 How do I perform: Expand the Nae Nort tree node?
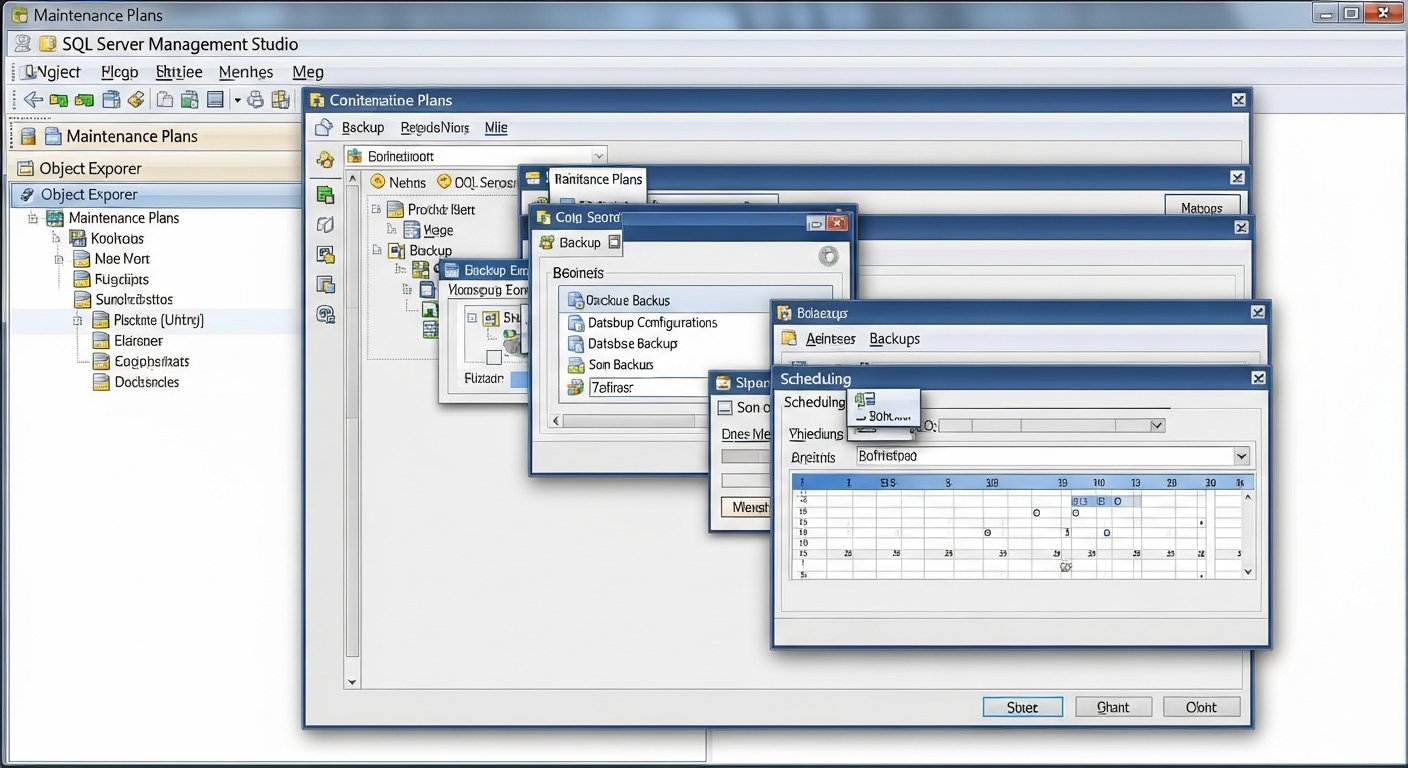coord(58,259)
